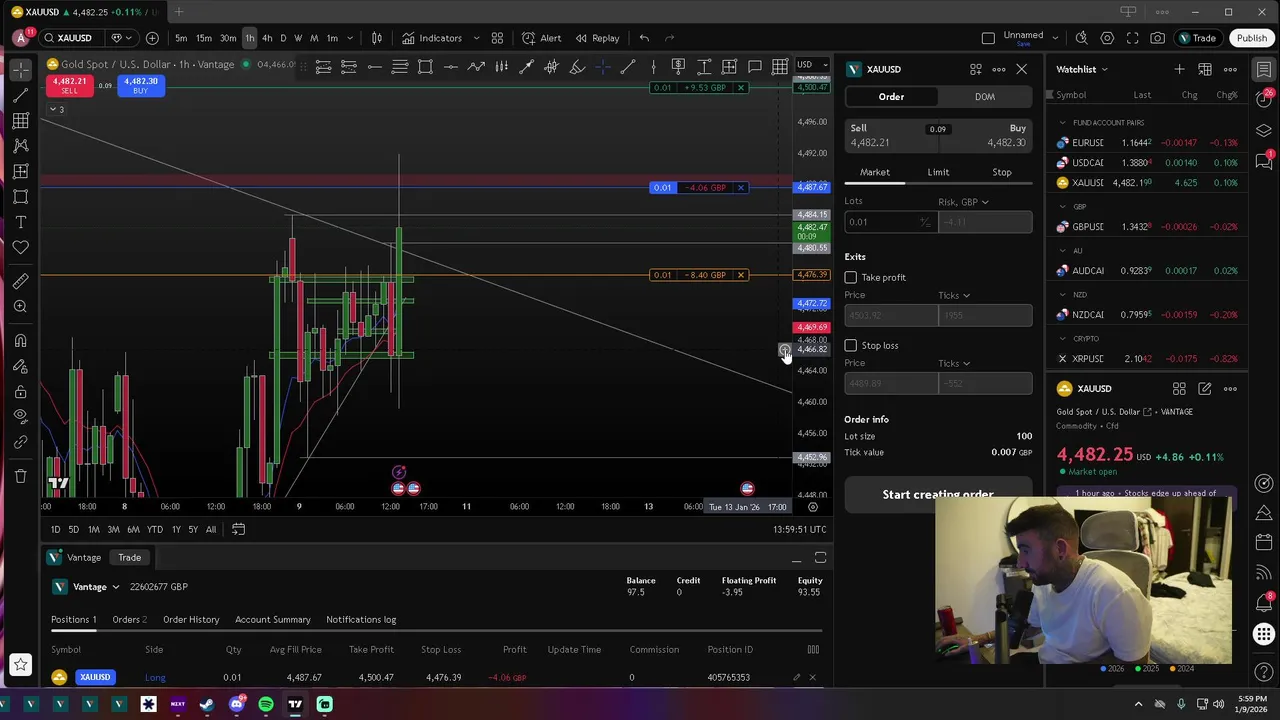Add symbol to watchlist with plus icon
The image size is (1280, 720).
click(1179, 69)
